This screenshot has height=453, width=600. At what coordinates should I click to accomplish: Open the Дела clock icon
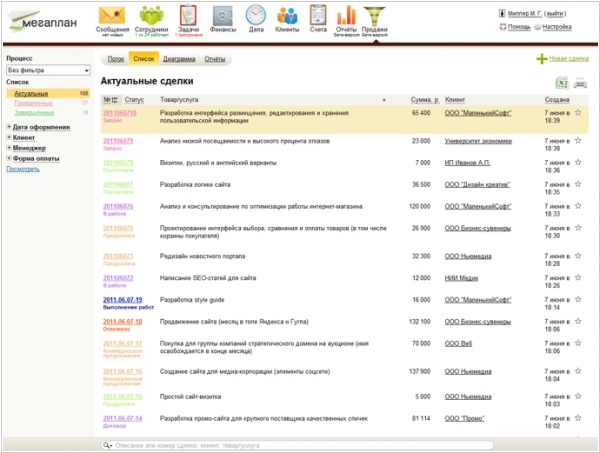pyautogui.click(x=256, y=16)
